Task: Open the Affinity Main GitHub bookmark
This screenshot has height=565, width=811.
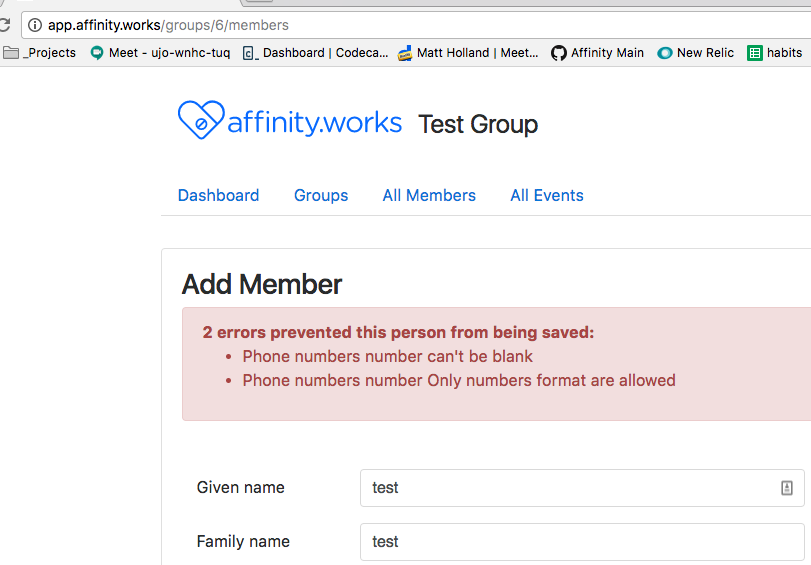Action: point(597,53)
